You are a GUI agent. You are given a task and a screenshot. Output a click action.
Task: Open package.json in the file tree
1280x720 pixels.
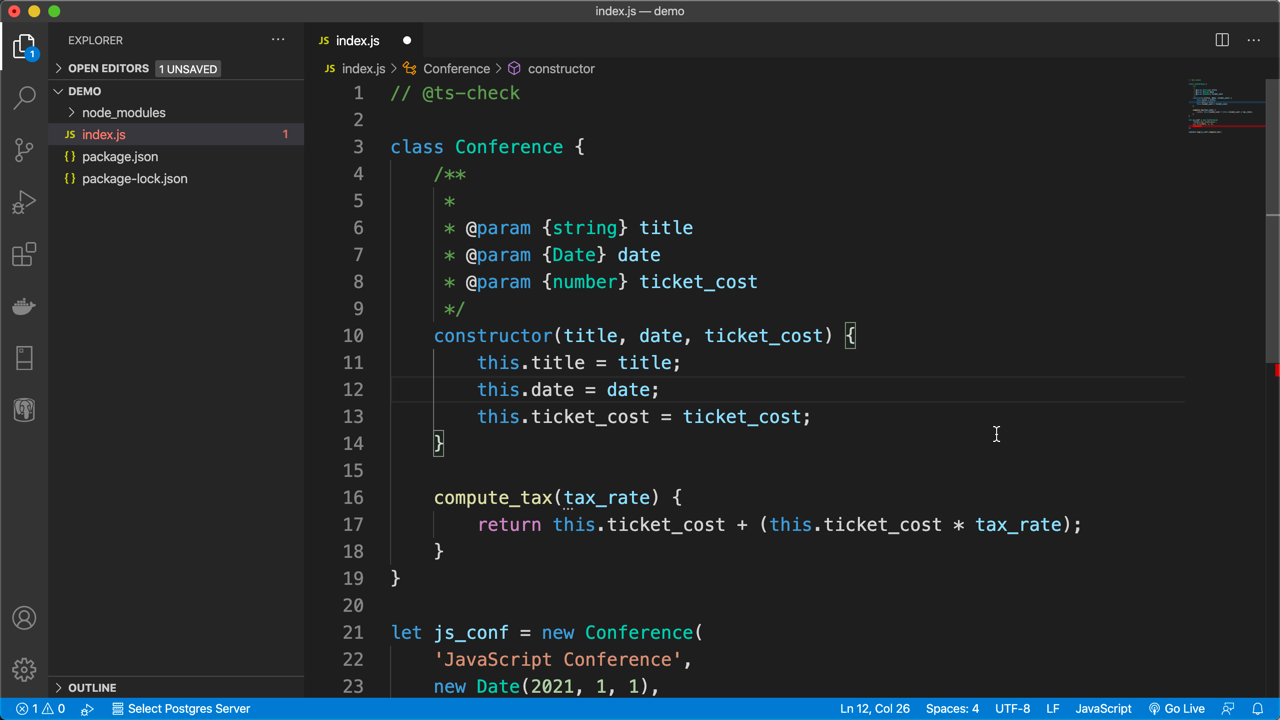click(x=176, y=157)
